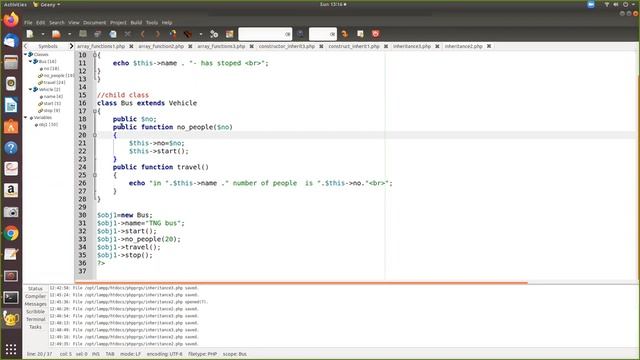
Task: Open the Search menu
Action: pos(57,23)
